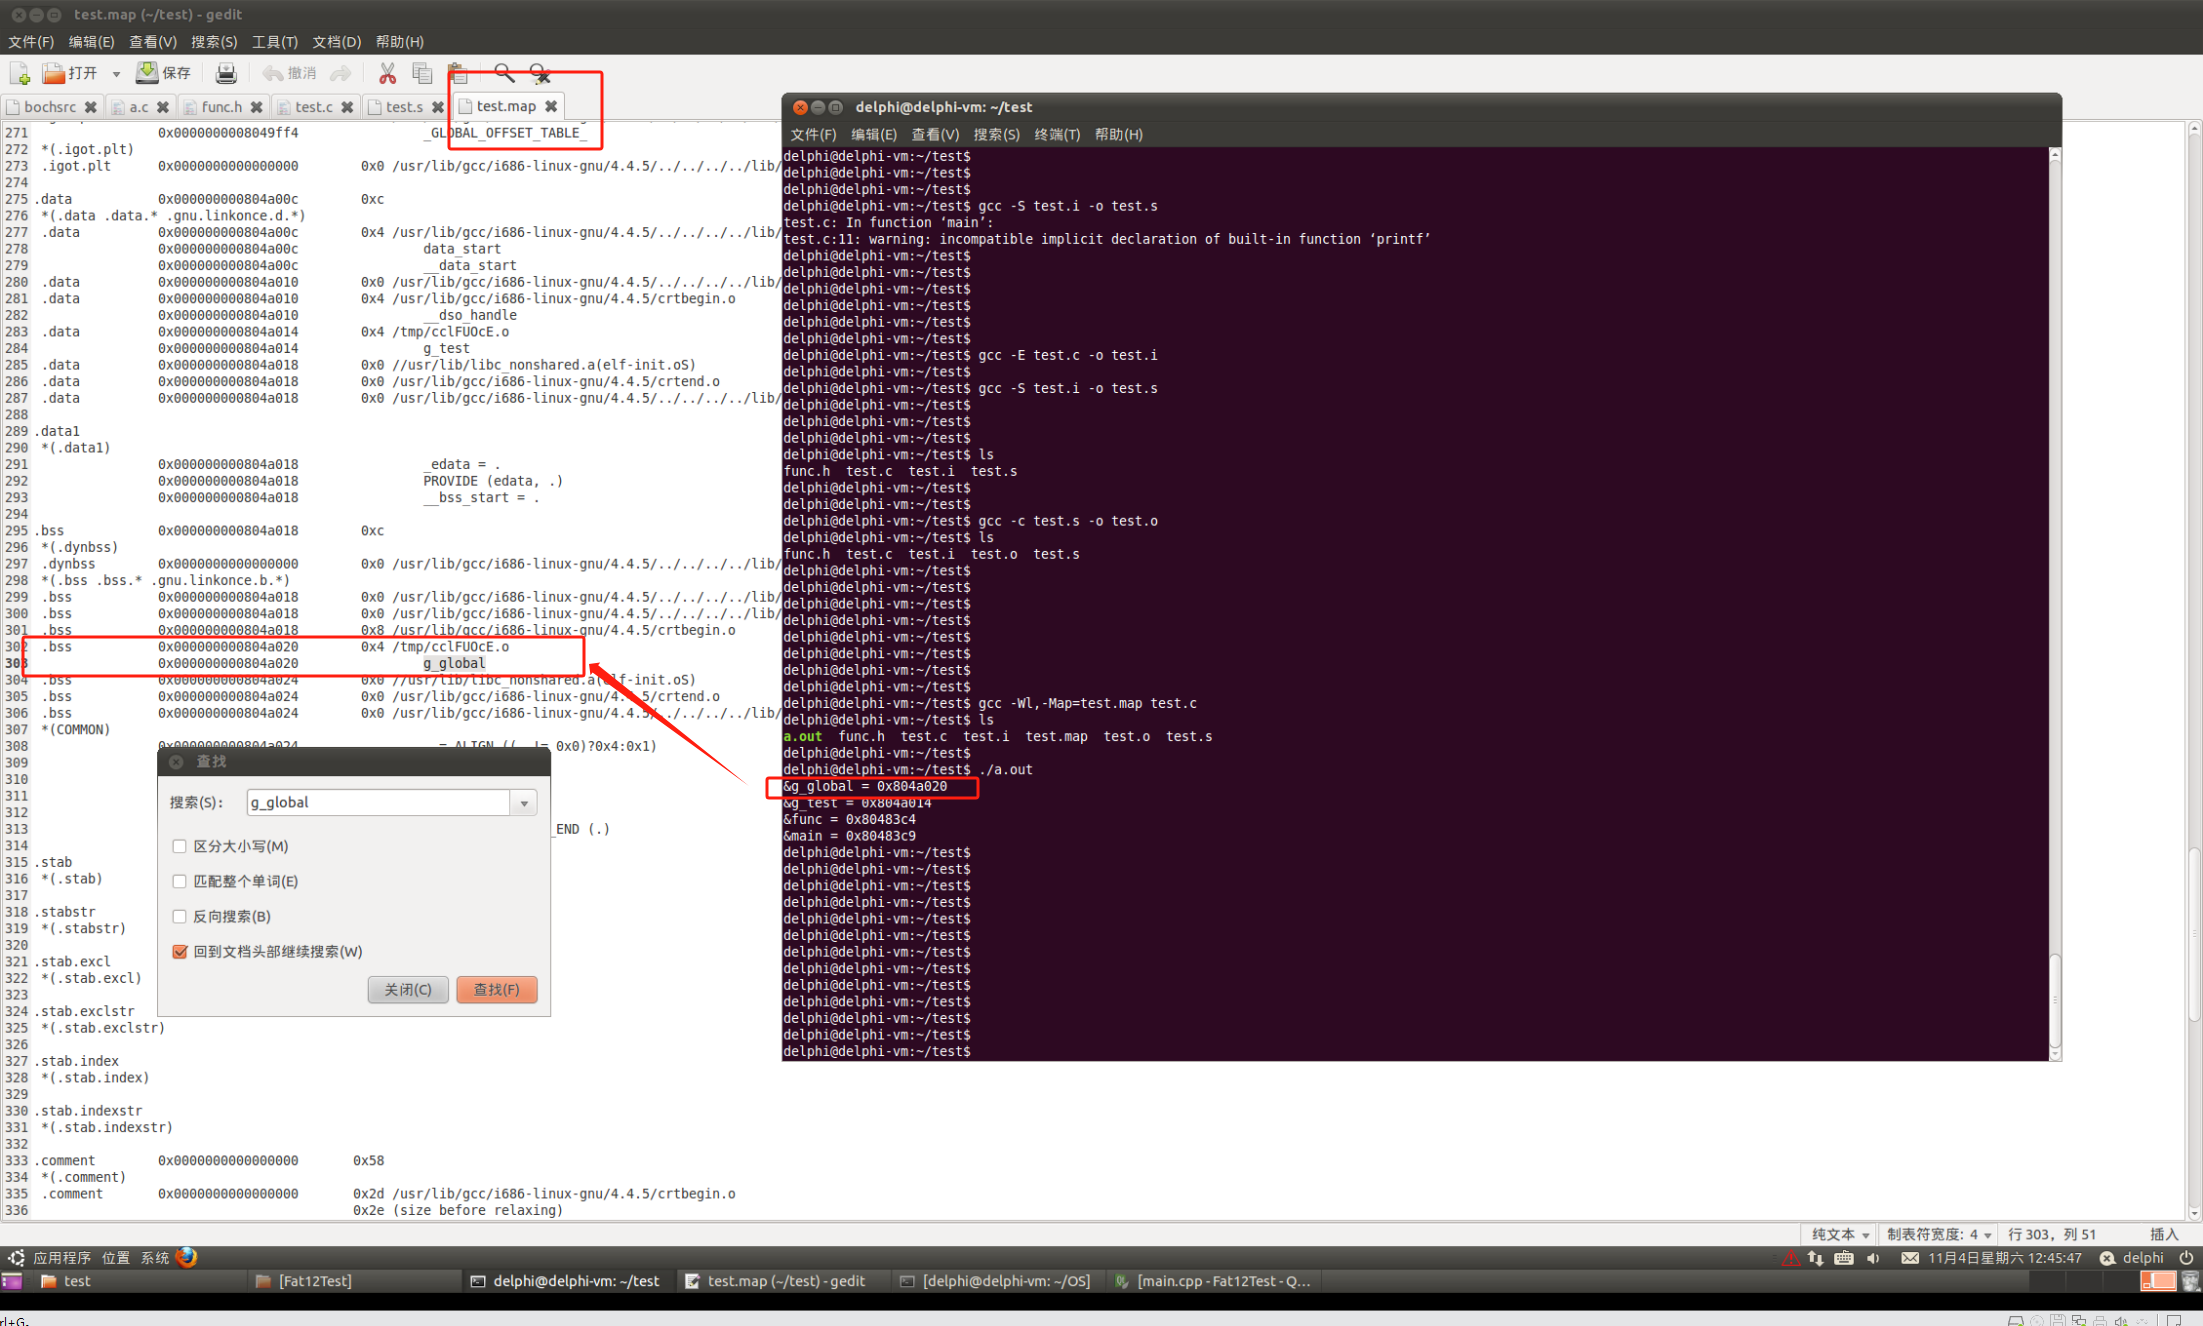
Task: Expand the search history dropdown arrow
Action: point(524,803)
